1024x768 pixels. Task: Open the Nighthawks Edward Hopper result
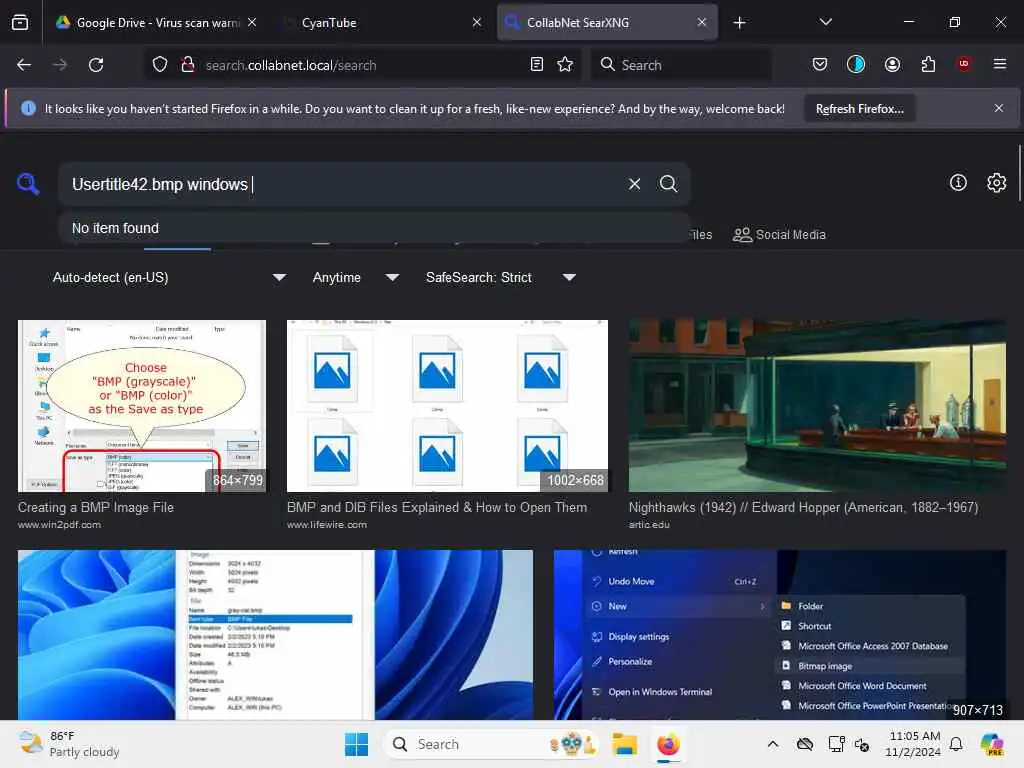coord(803,507)
